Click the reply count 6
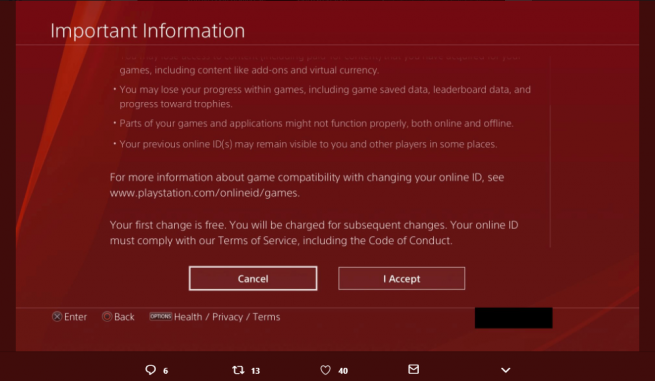 click(165, 371)
